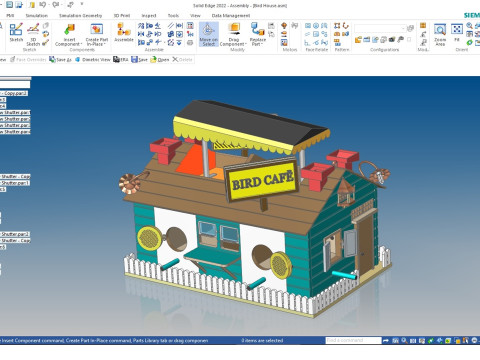Click the Insert Component button
Image resolution: width=480 pixels, height=360 pixels.
click(x=68, y=34)
